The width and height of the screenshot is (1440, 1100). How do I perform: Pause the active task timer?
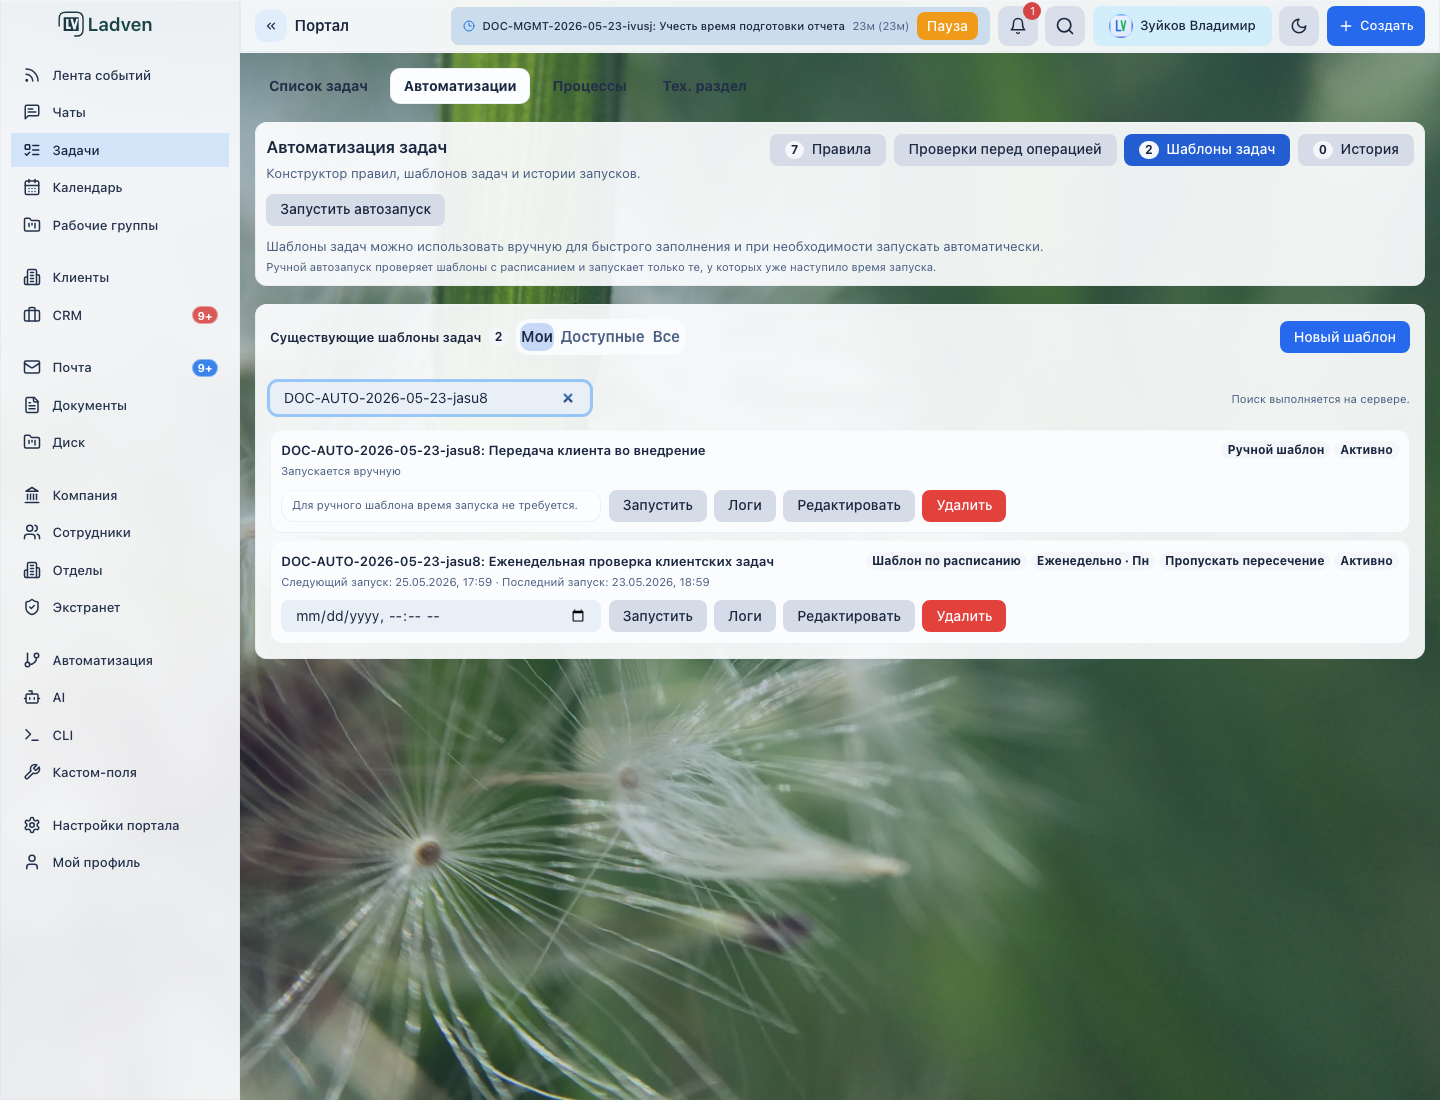pos(947,26)
